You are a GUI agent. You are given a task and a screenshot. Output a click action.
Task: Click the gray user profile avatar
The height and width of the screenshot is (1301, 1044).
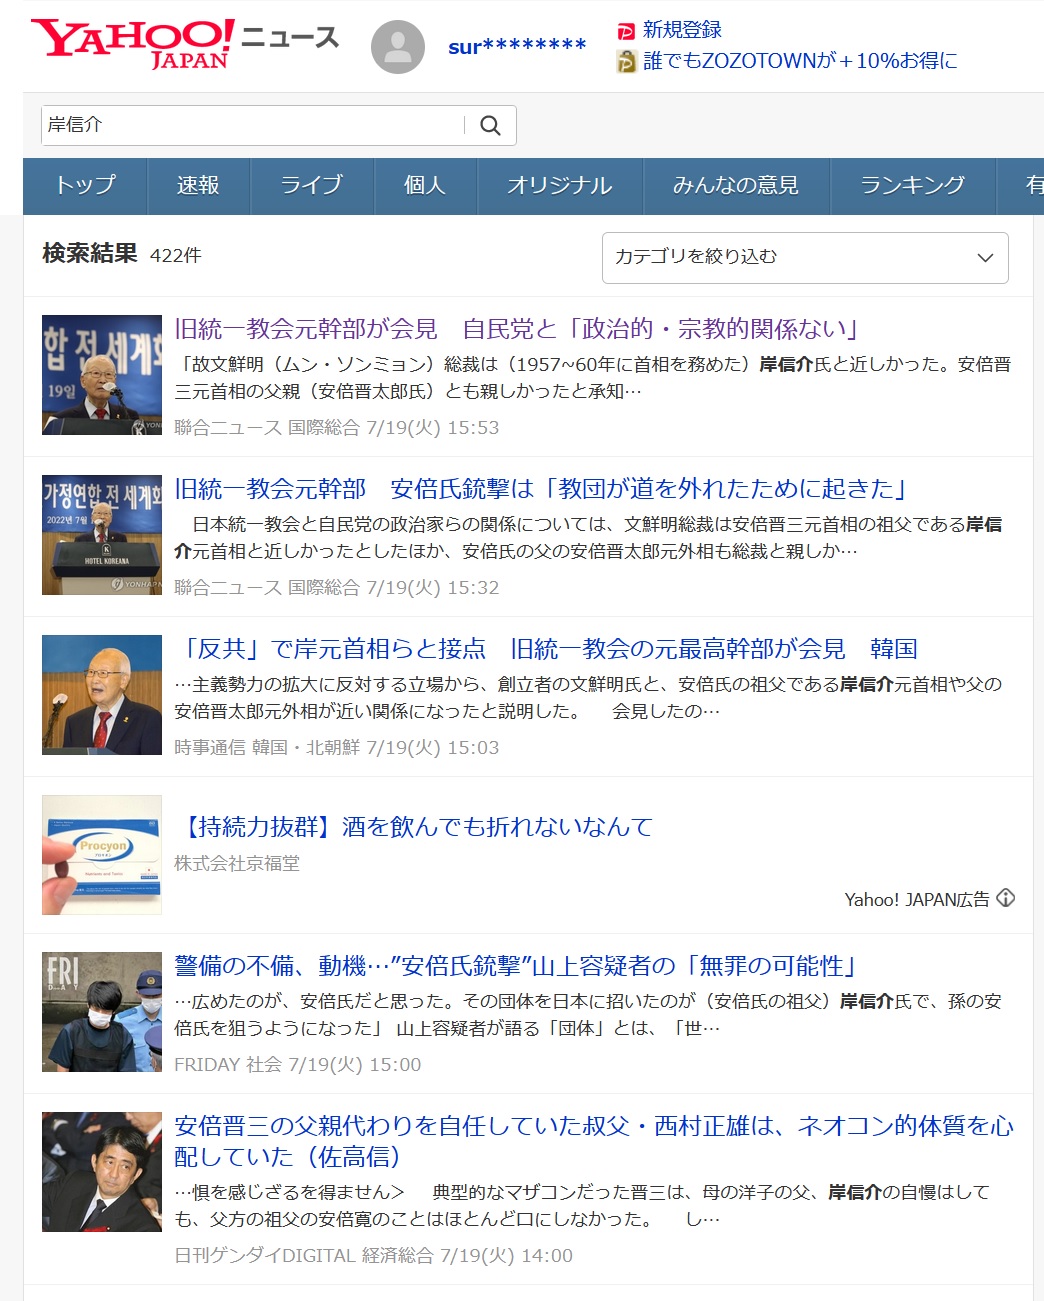[x=397, y=47]
